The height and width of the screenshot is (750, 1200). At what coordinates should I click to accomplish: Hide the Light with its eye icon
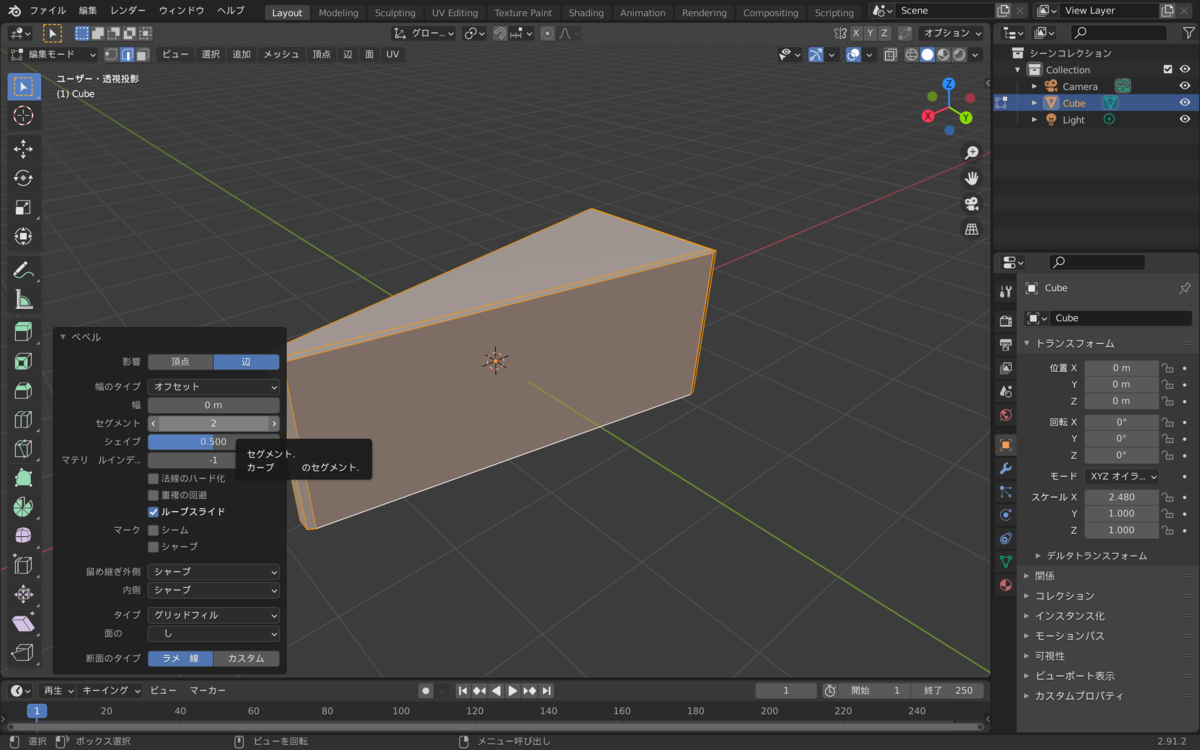[x=1185, y=120]
